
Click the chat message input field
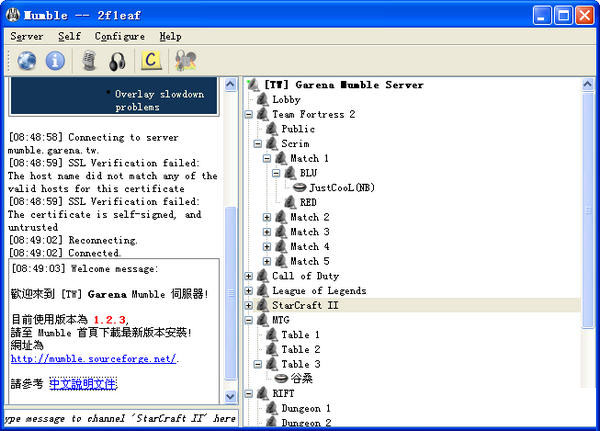pyautogui.click(x=121, y=418)
